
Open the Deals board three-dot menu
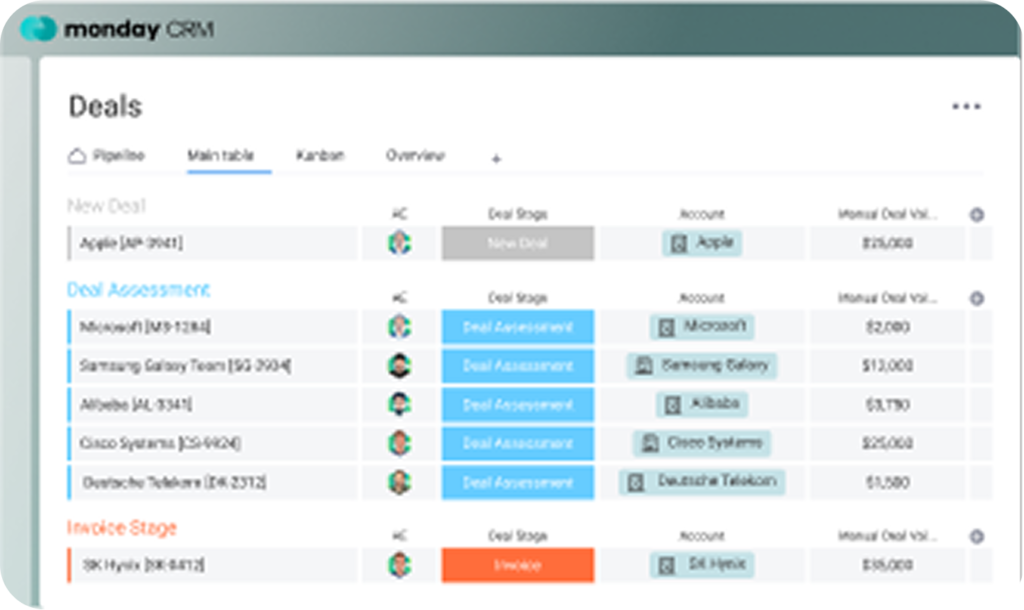click(966, 106)
